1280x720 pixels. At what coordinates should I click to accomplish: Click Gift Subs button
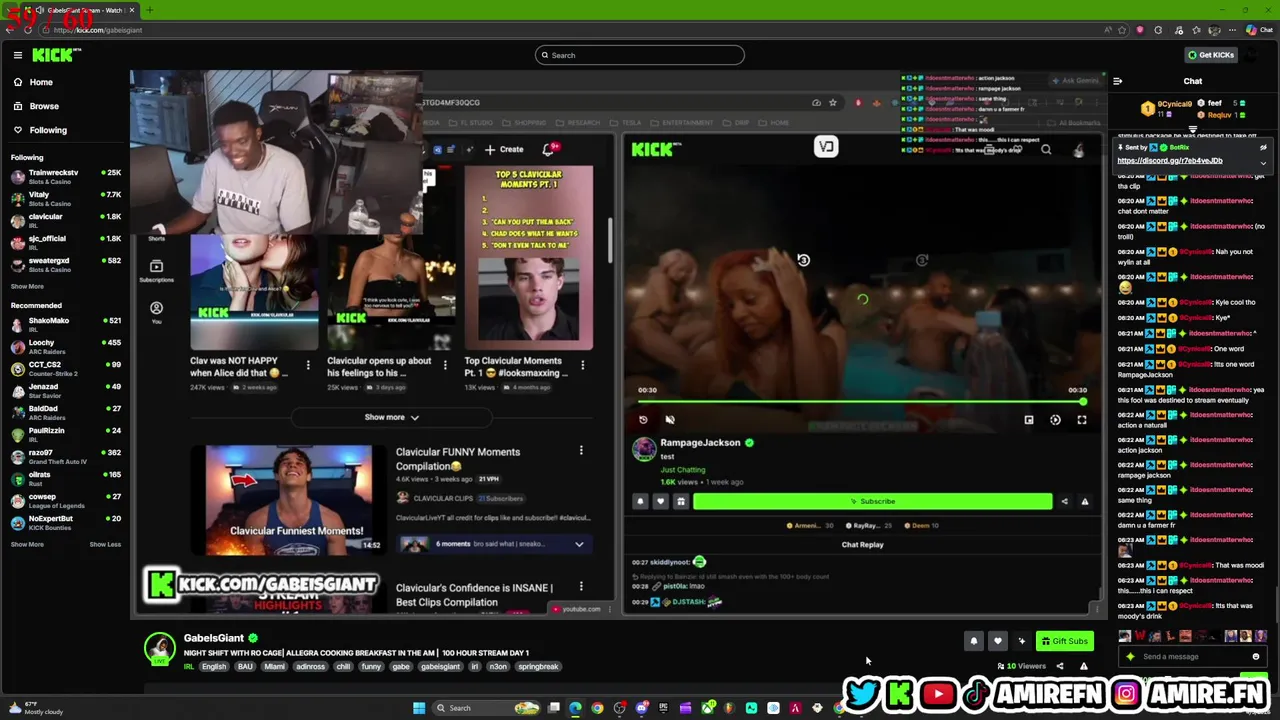[1064, 641]
